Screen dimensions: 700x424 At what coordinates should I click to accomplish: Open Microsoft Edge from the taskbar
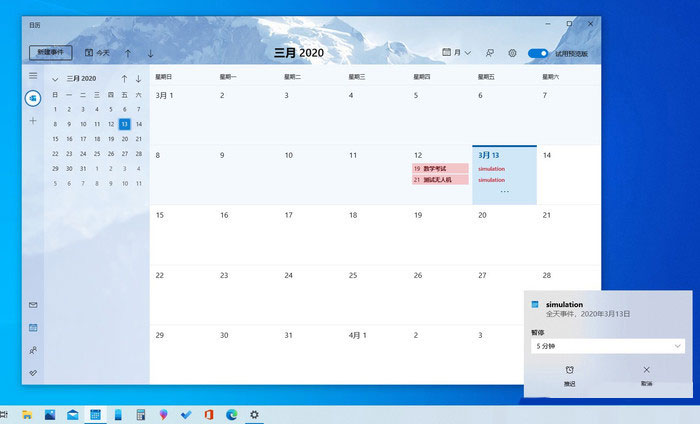pyautogui.click(x=231, y=414)
